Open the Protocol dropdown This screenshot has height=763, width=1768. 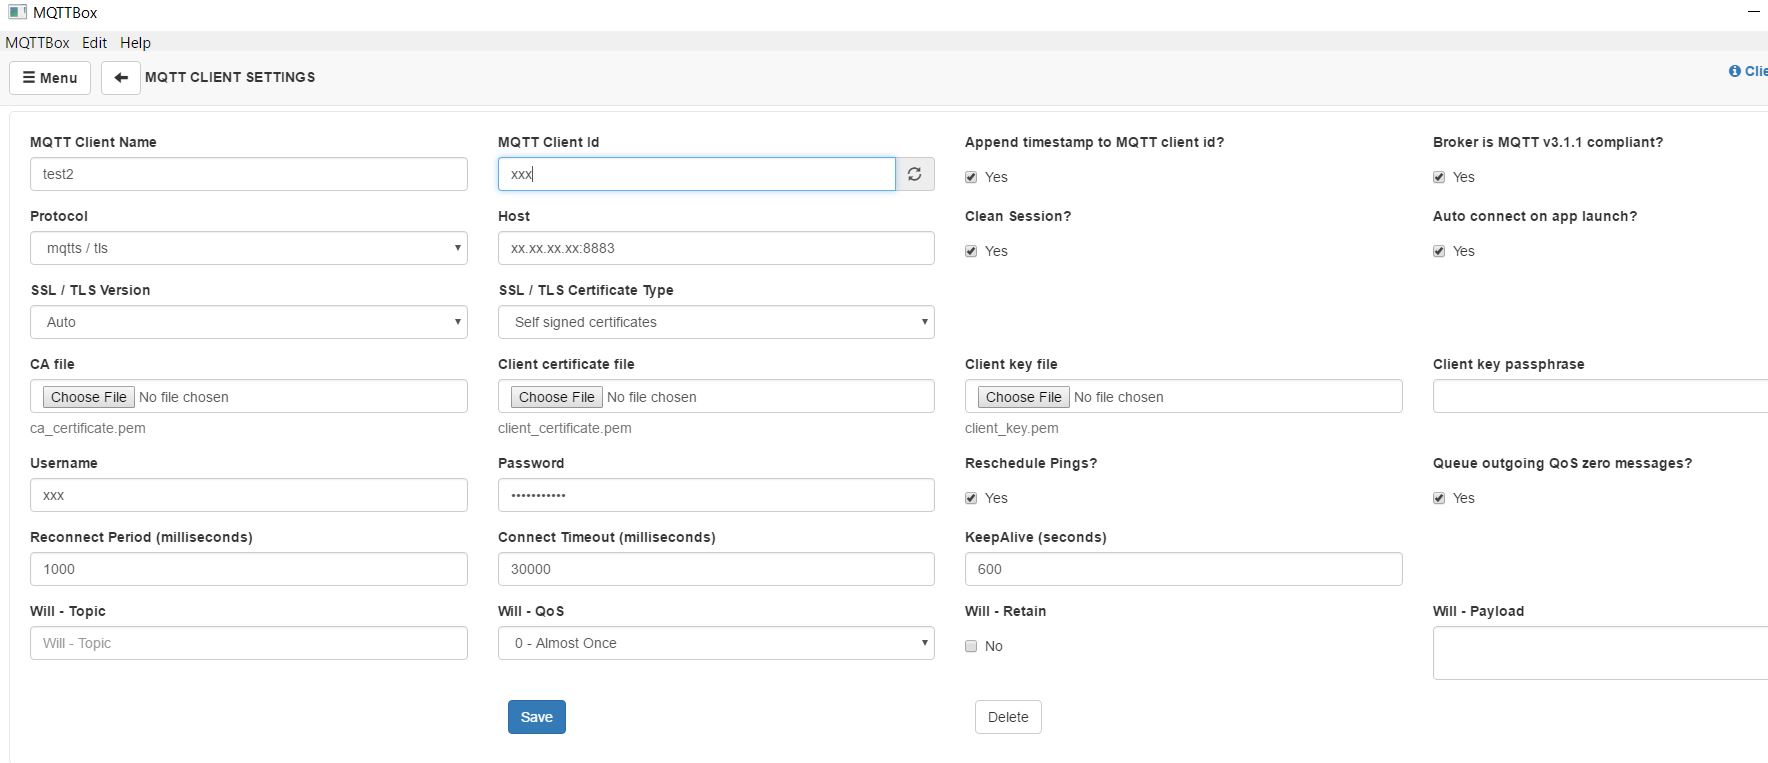point(249,248)
